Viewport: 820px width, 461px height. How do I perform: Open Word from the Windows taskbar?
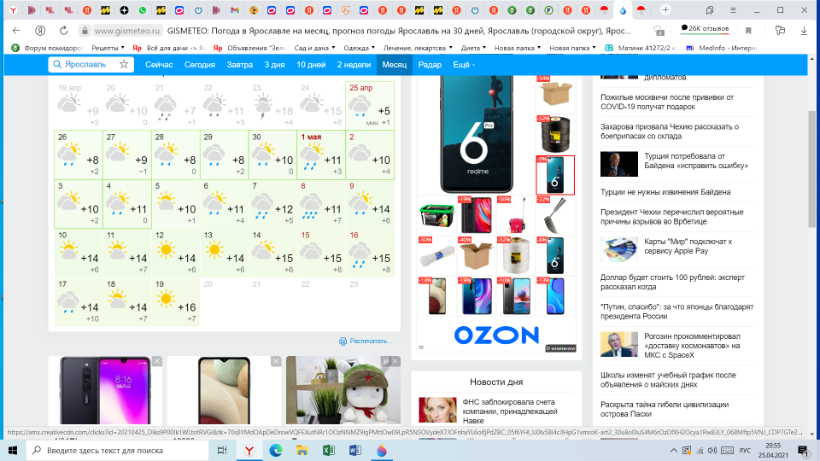354,451
